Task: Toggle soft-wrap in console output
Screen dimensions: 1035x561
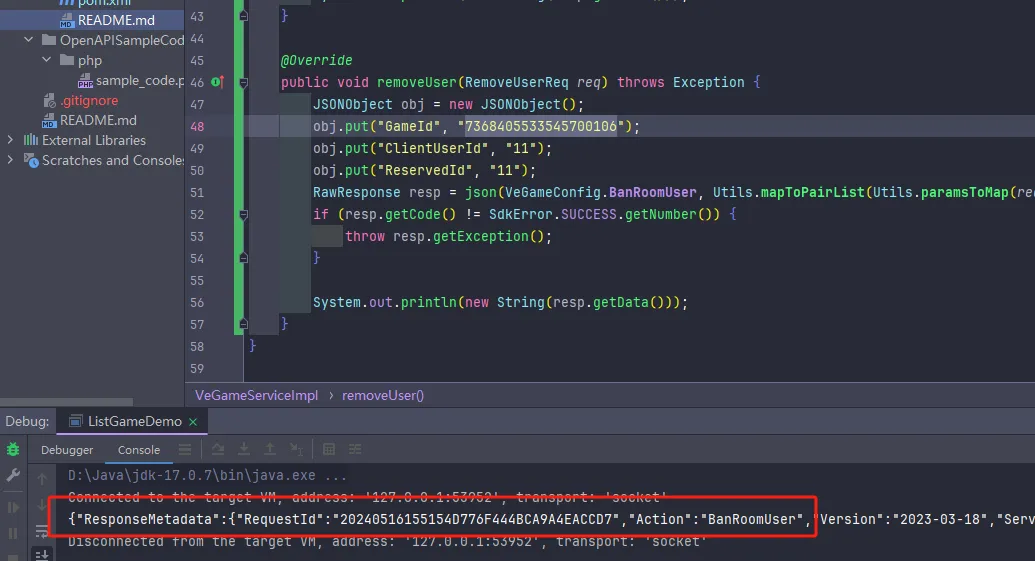Action: (42, 531)
